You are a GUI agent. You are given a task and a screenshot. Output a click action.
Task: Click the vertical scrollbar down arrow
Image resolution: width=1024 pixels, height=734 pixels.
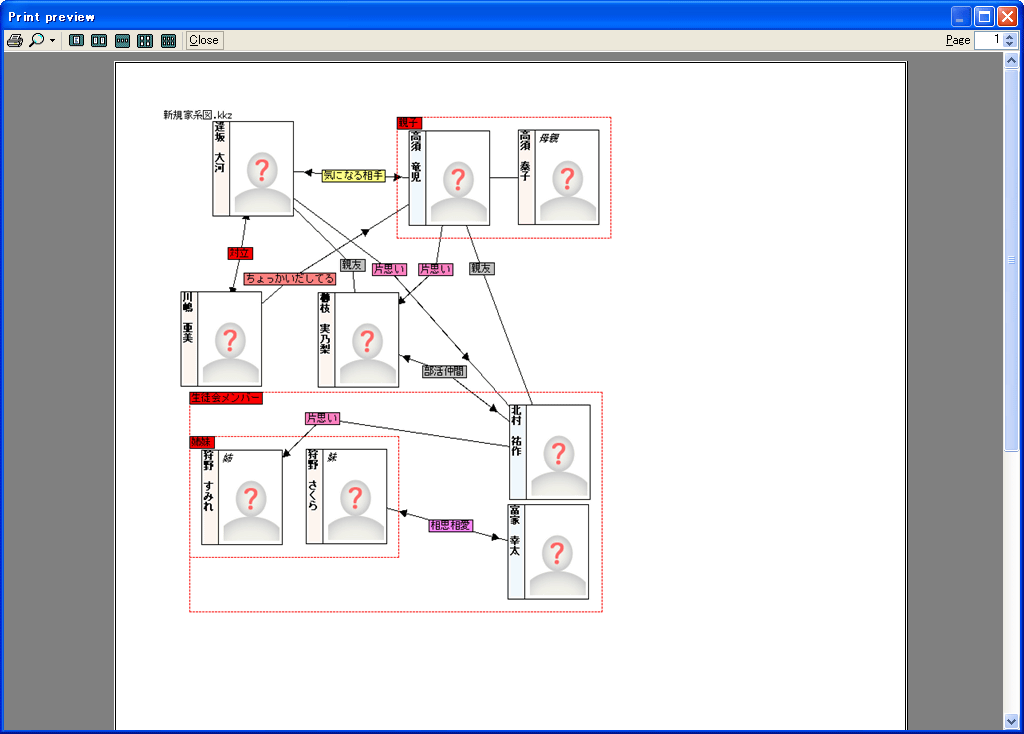1011,721
